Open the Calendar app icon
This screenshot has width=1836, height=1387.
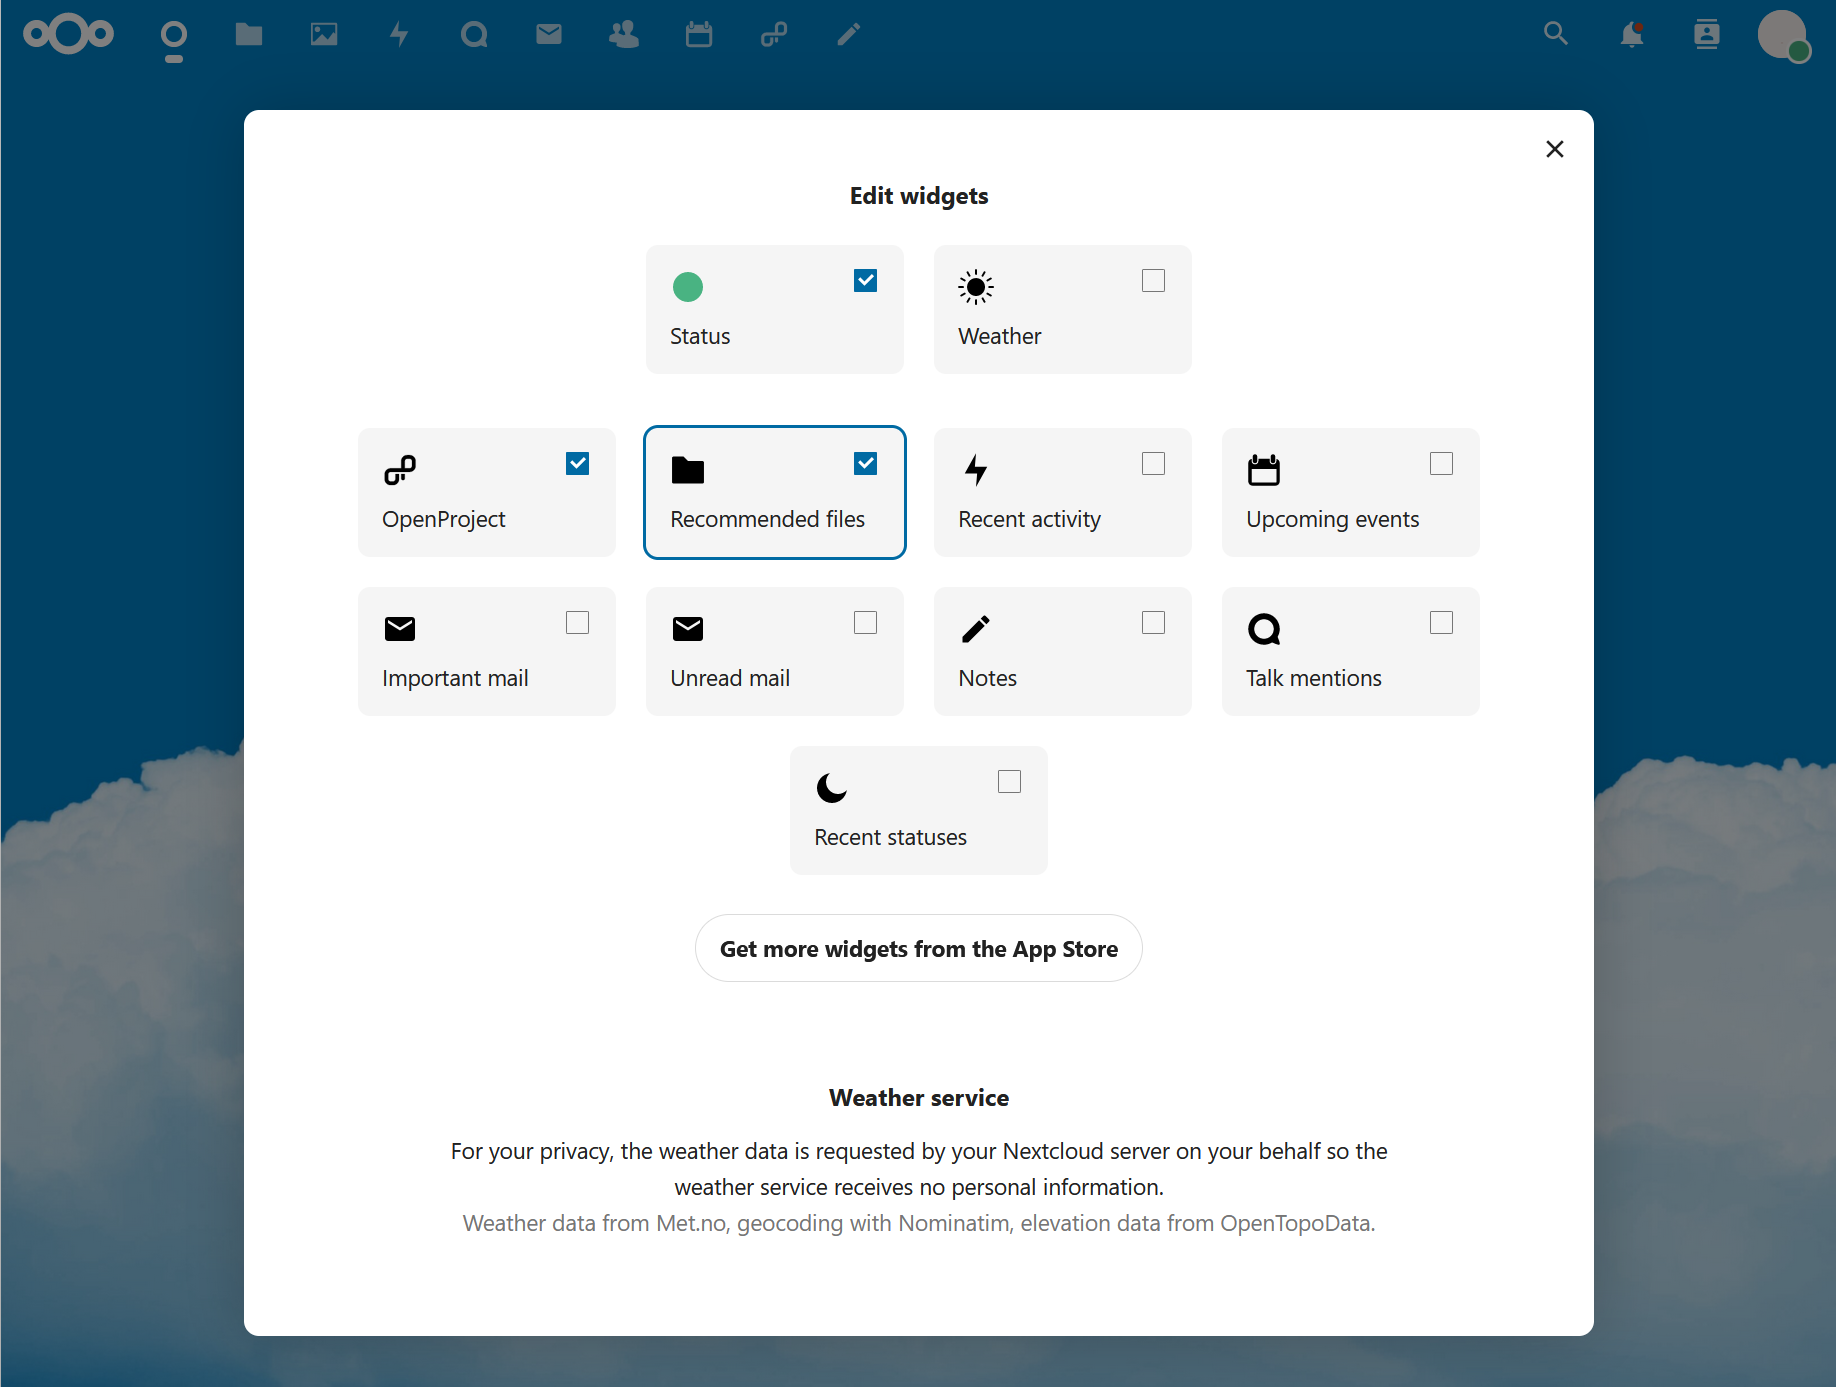coord(698,33)
